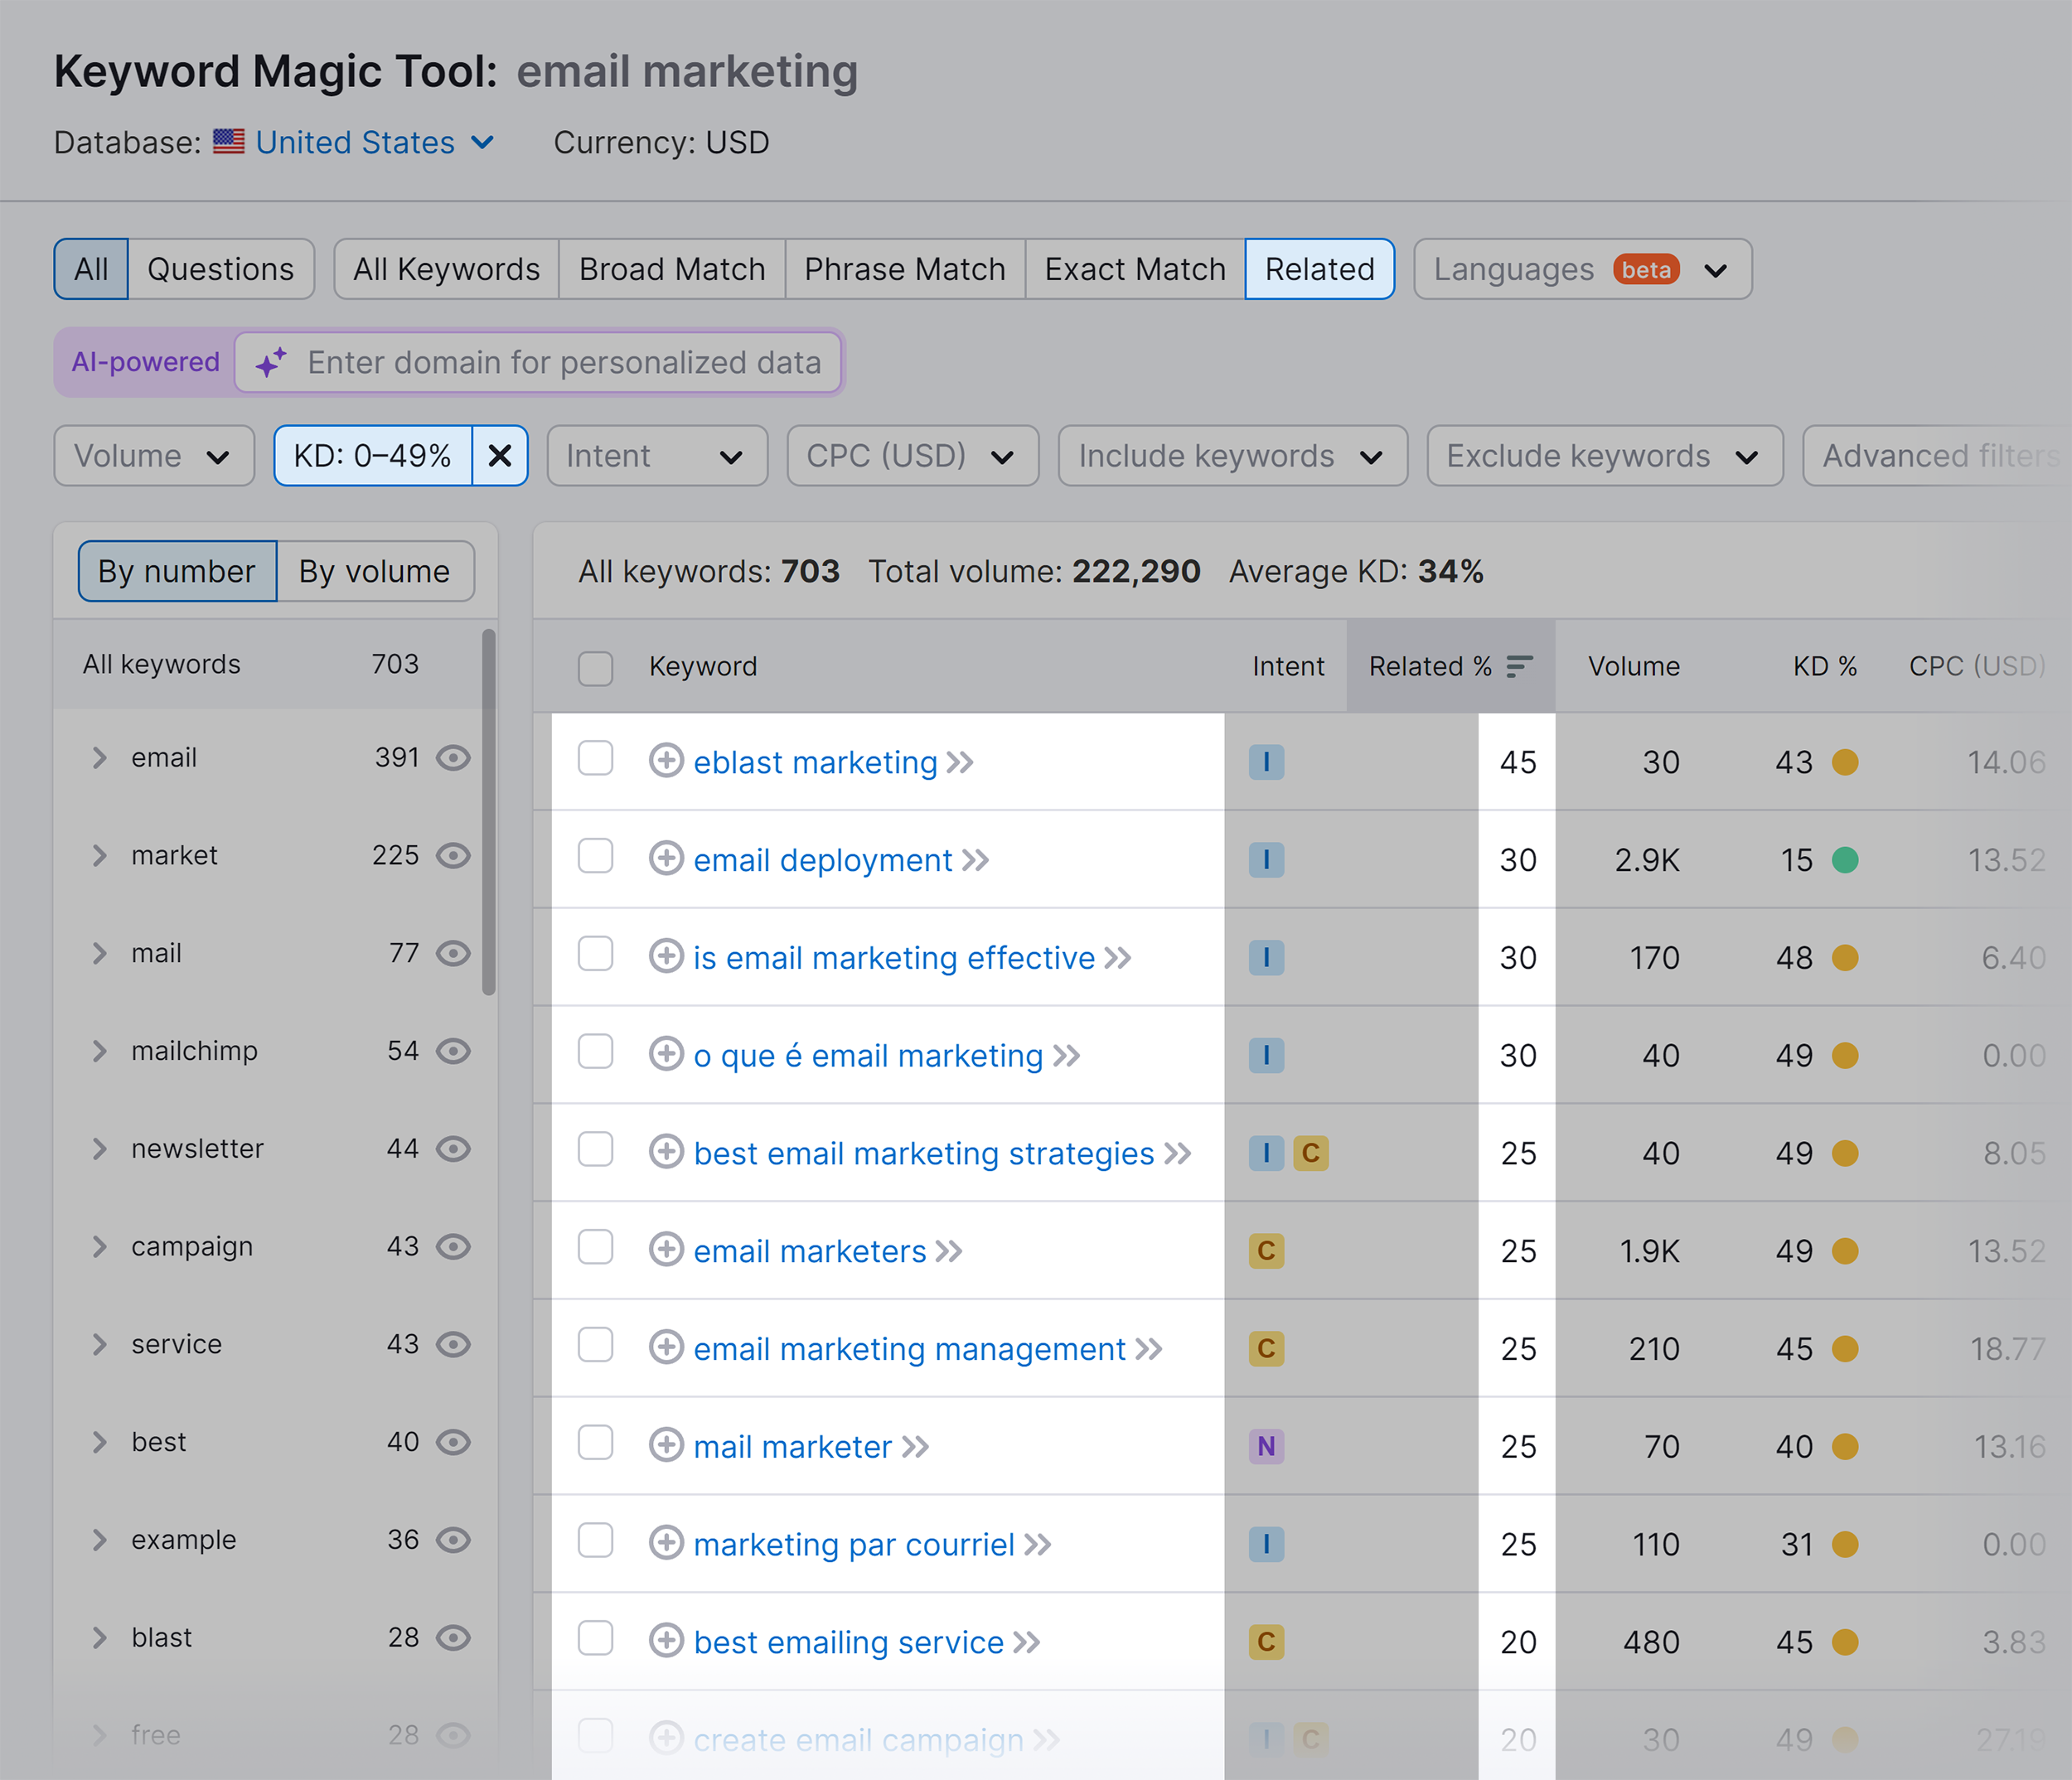This screenshot has height=1780, width=2072.
Task: Open details arrow next to "mail marketer"
Action: [913, 1446]
